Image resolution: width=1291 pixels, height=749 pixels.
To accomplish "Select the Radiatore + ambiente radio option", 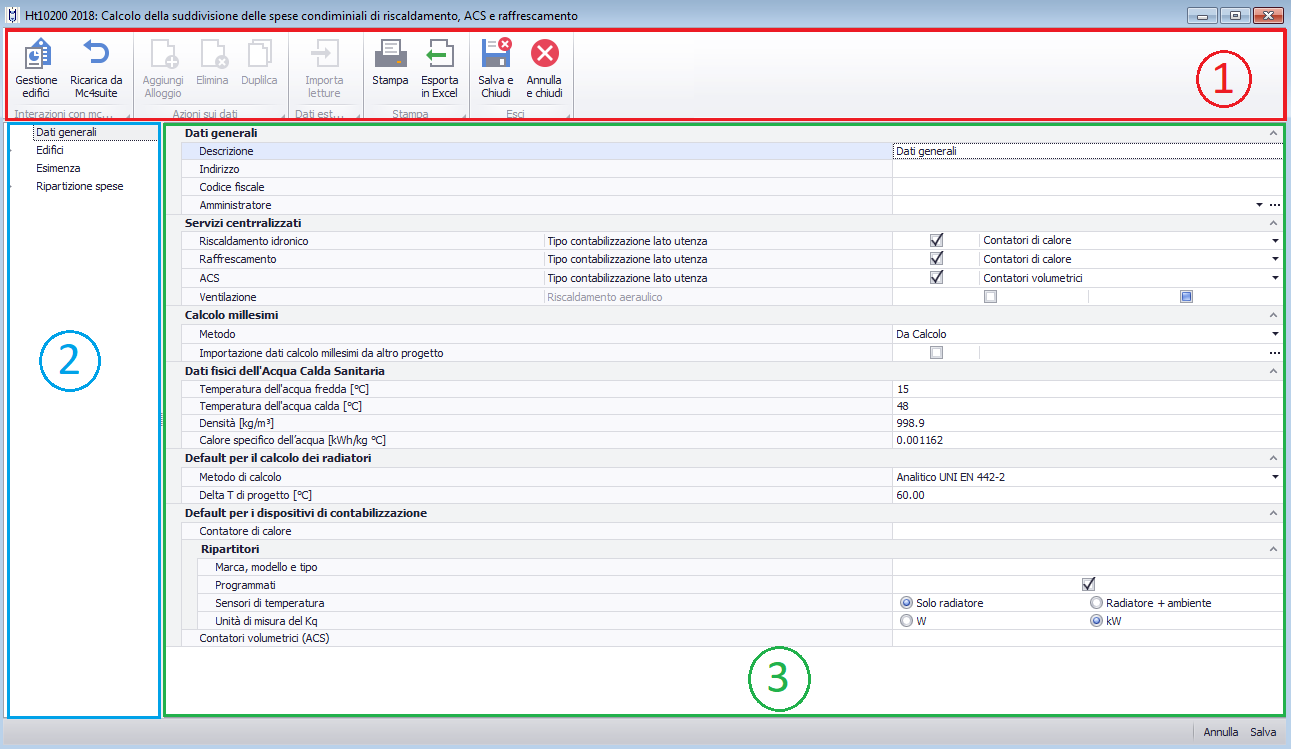I will [1096, 603].
